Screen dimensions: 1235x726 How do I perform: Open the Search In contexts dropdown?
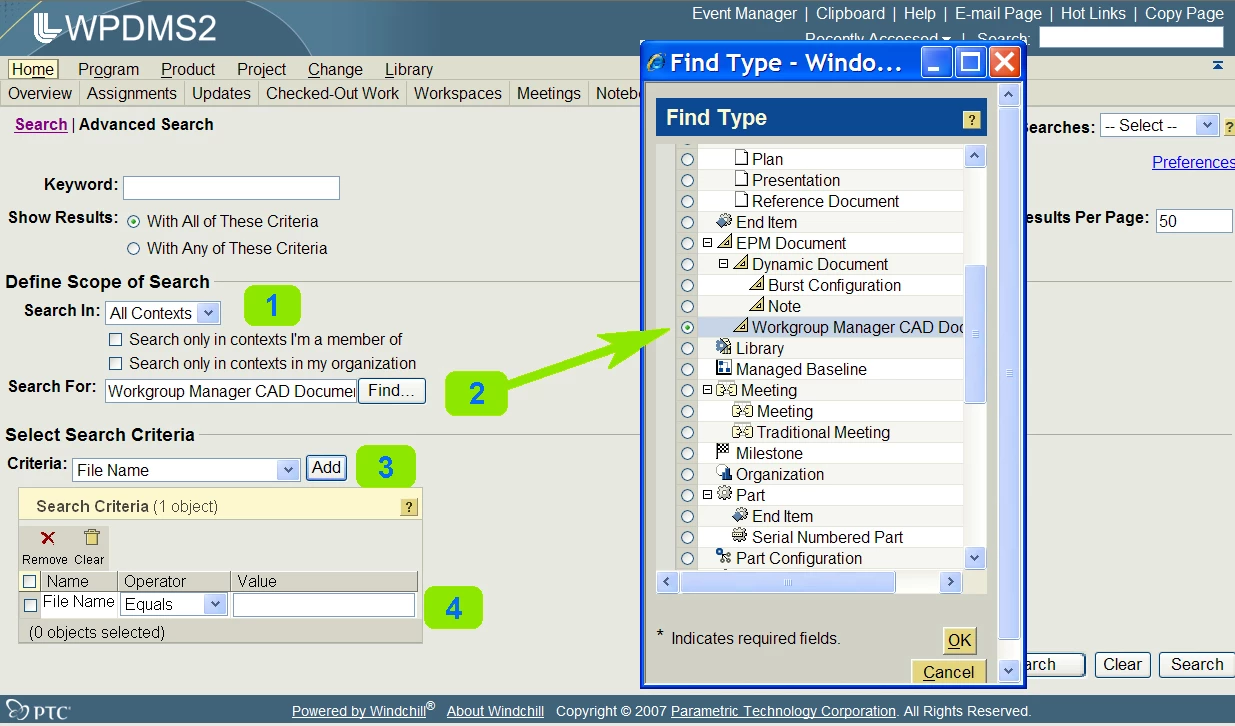pos(162,313)
